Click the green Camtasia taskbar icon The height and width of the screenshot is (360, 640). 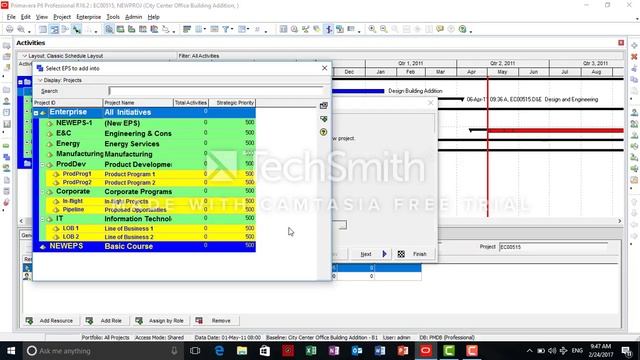click(x=449, y=351)
